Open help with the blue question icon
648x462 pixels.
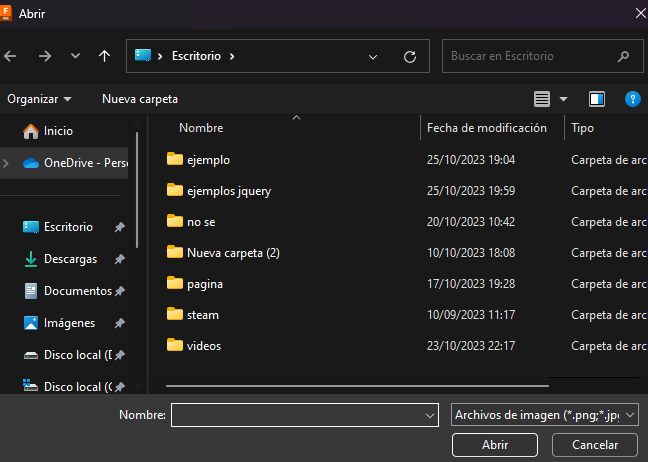click(633, 99)
